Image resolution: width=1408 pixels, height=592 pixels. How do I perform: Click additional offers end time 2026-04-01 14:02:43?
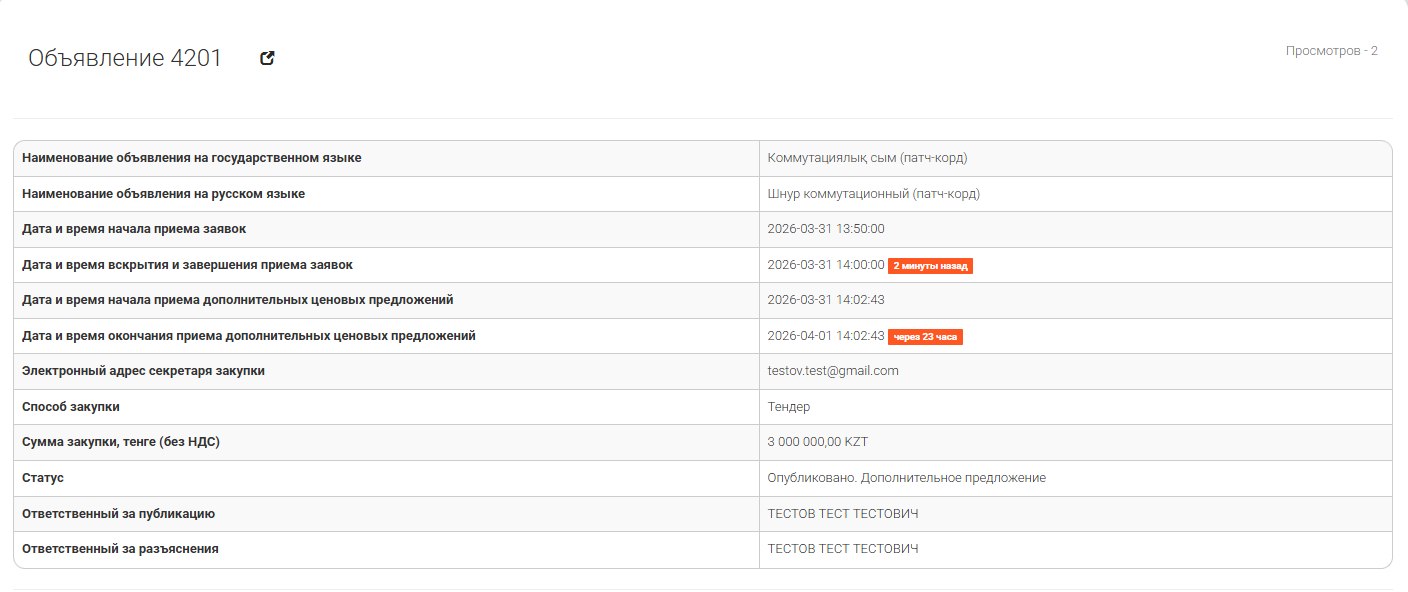pos(825,336)
